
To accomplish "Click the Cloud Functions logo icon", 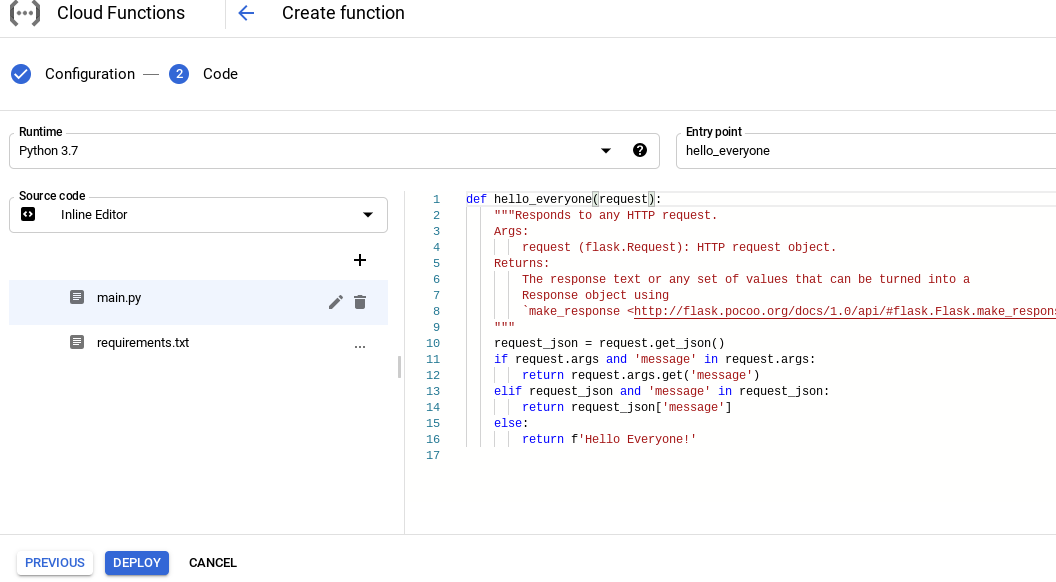I will pyautogui.click(x=25, y=13).
